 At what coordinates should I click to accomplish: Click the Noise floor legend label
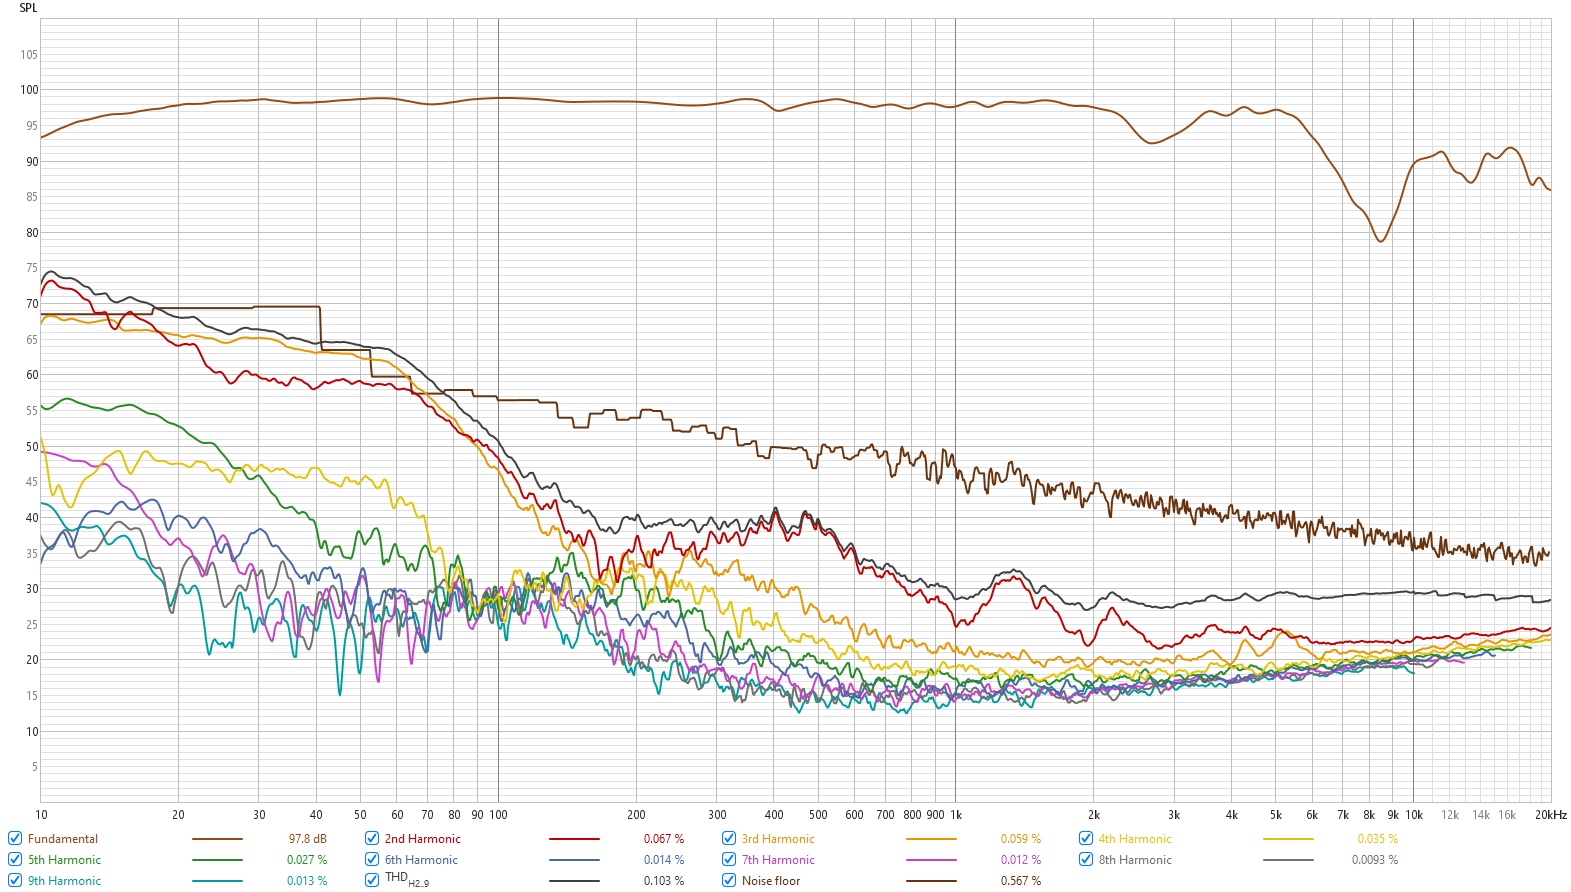click(771, 881)
